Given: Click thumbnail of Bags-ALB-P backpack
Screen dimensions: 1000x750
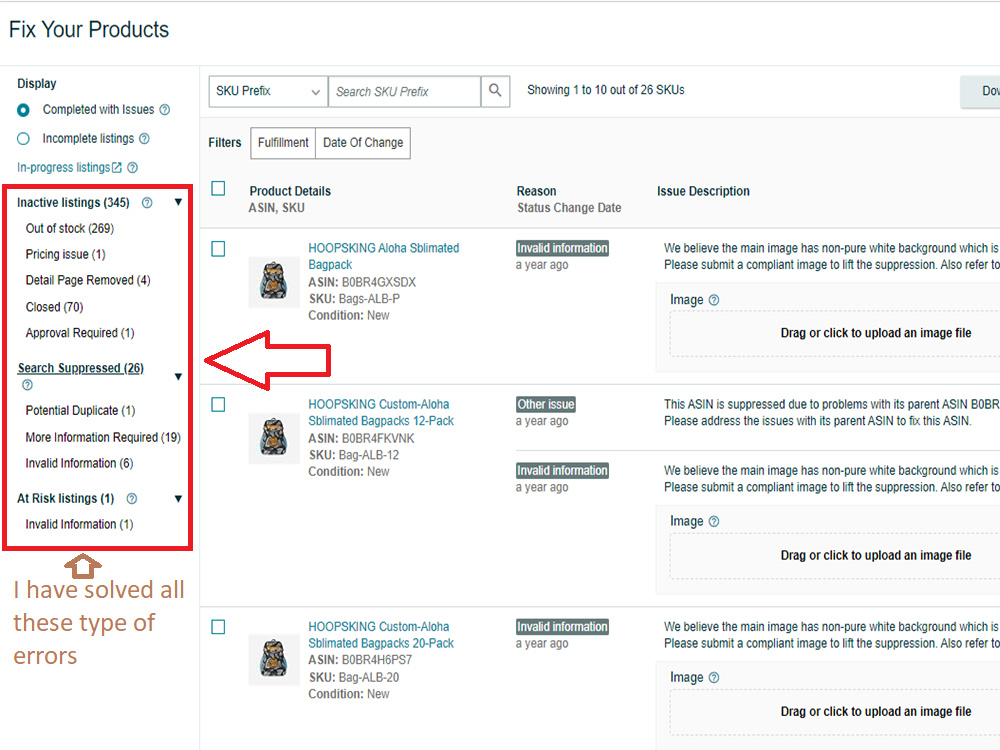Looking at the screenshot, I should 274,282.
